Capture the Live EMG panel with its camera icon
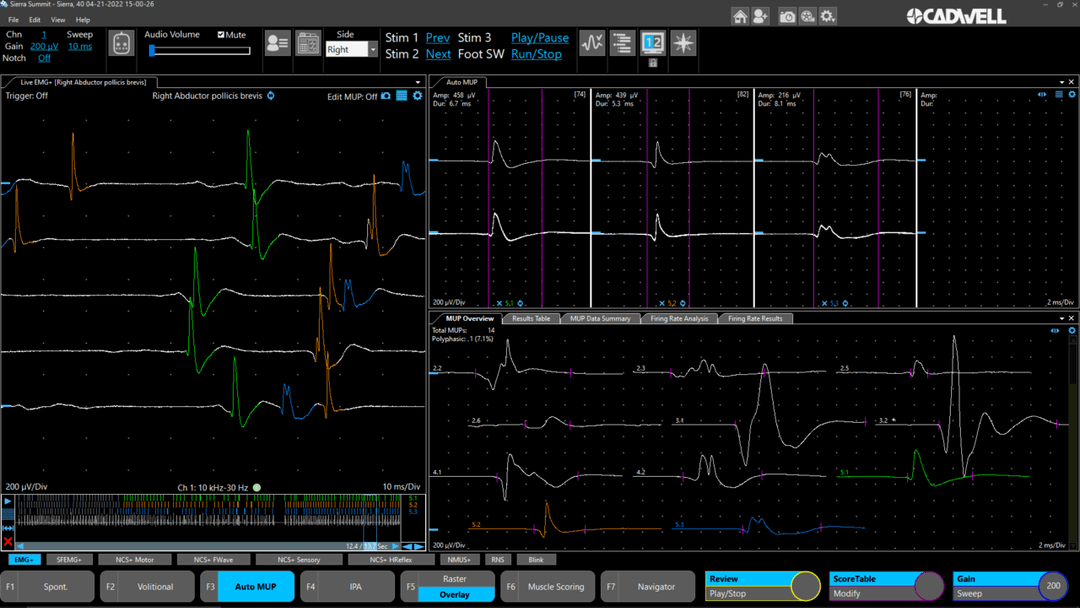 (386, 96)
